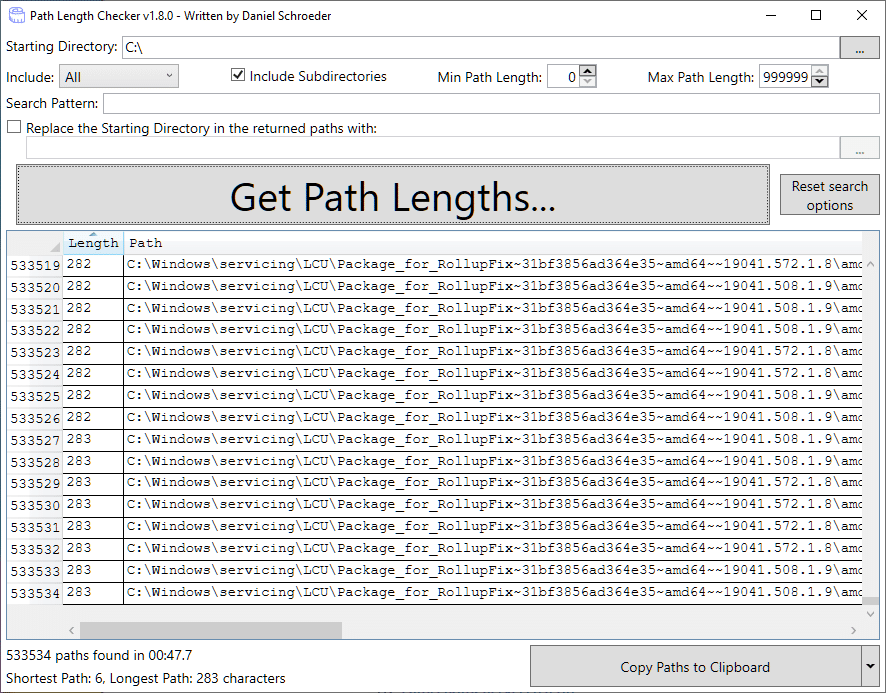
Task: Select result row number 533527
Action: pyautogui.click(x=34, y=440)
